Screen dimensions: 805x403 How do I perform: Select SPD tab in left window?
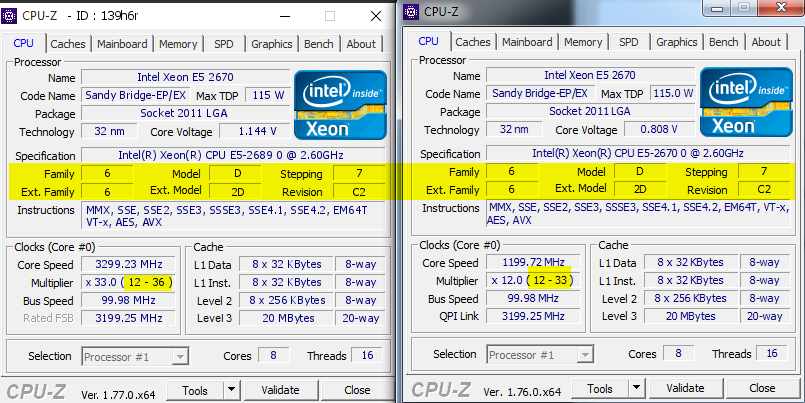tap(224, 44)
